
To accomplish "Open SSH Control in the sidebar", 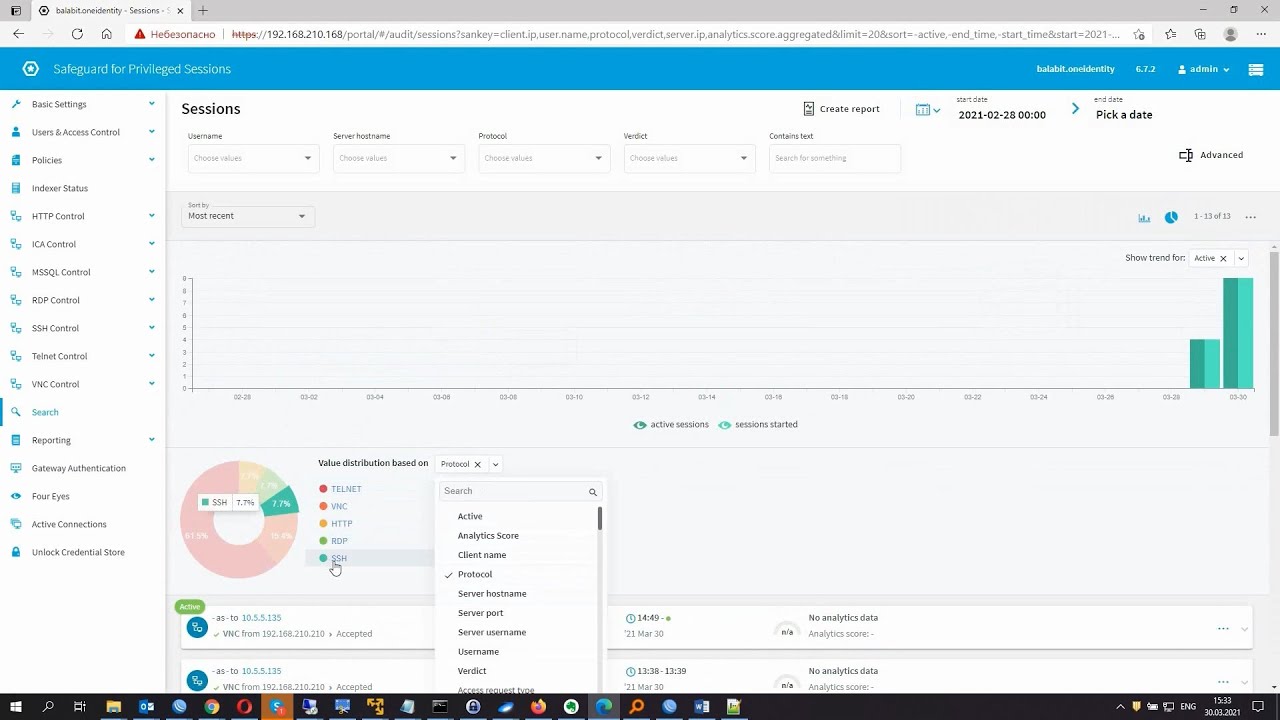I will coord(55,328).
